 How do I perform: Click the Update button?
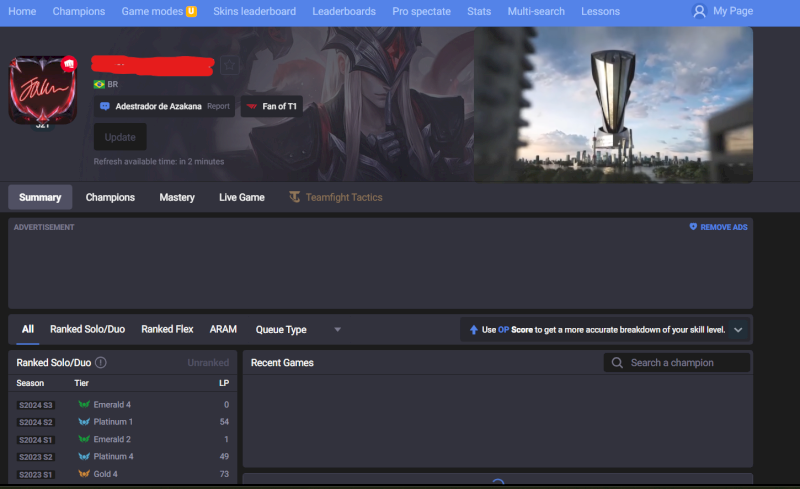(120, 137)
